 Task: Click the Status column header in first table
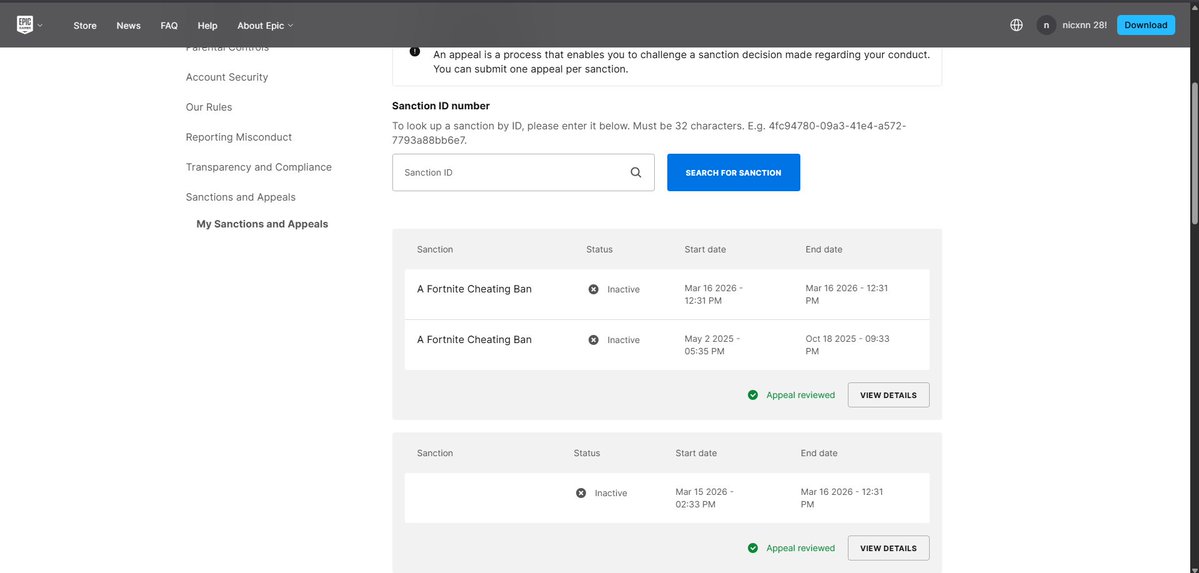[600, 249]
